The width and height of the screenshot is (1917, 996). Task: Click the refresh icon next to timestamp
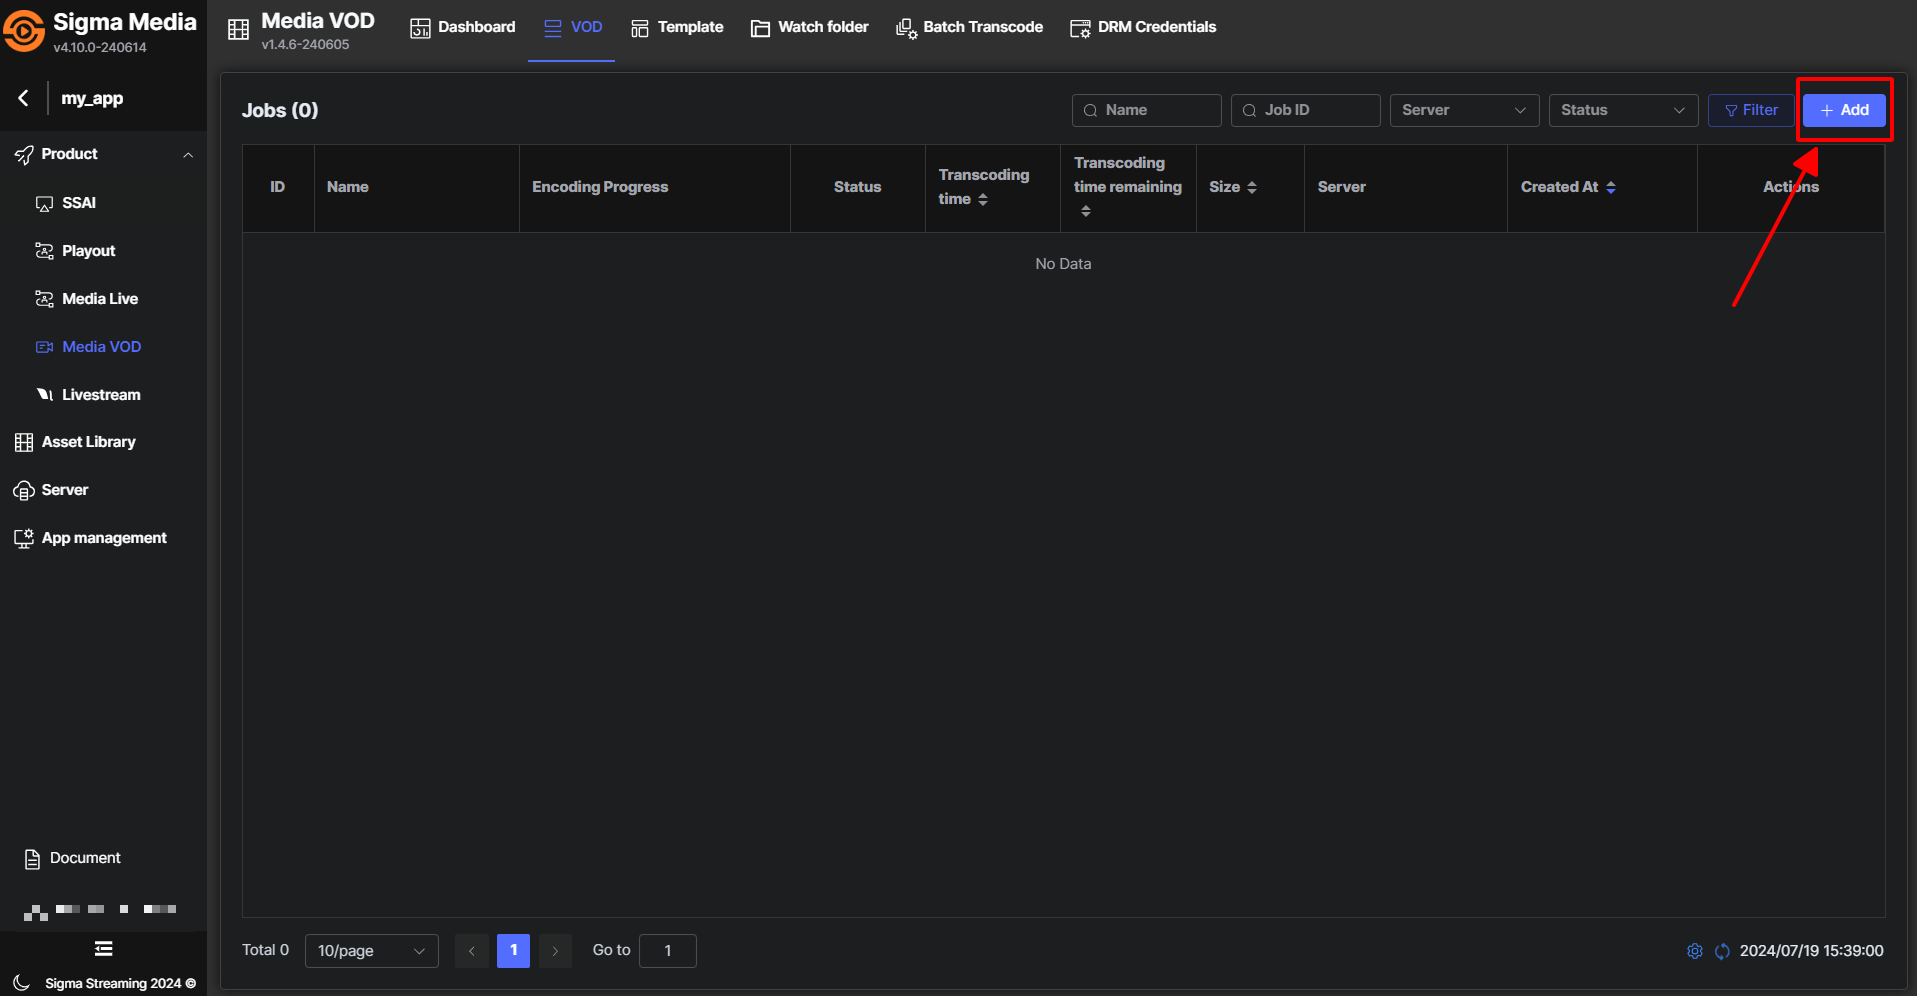(x=1722, y=951)
